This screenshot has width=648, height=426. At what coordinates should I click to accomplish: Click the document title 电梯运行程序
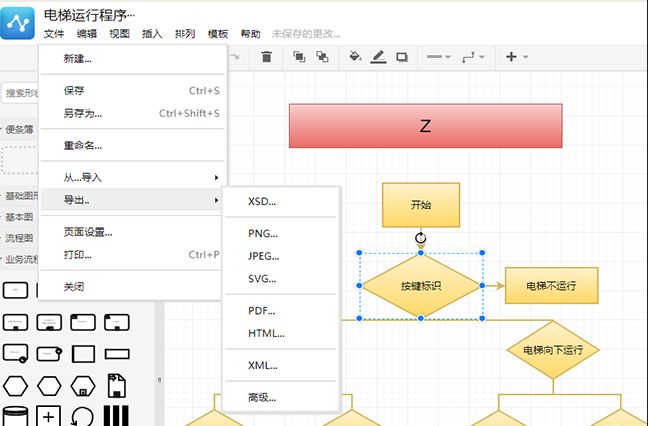click(x=89, y=15)
